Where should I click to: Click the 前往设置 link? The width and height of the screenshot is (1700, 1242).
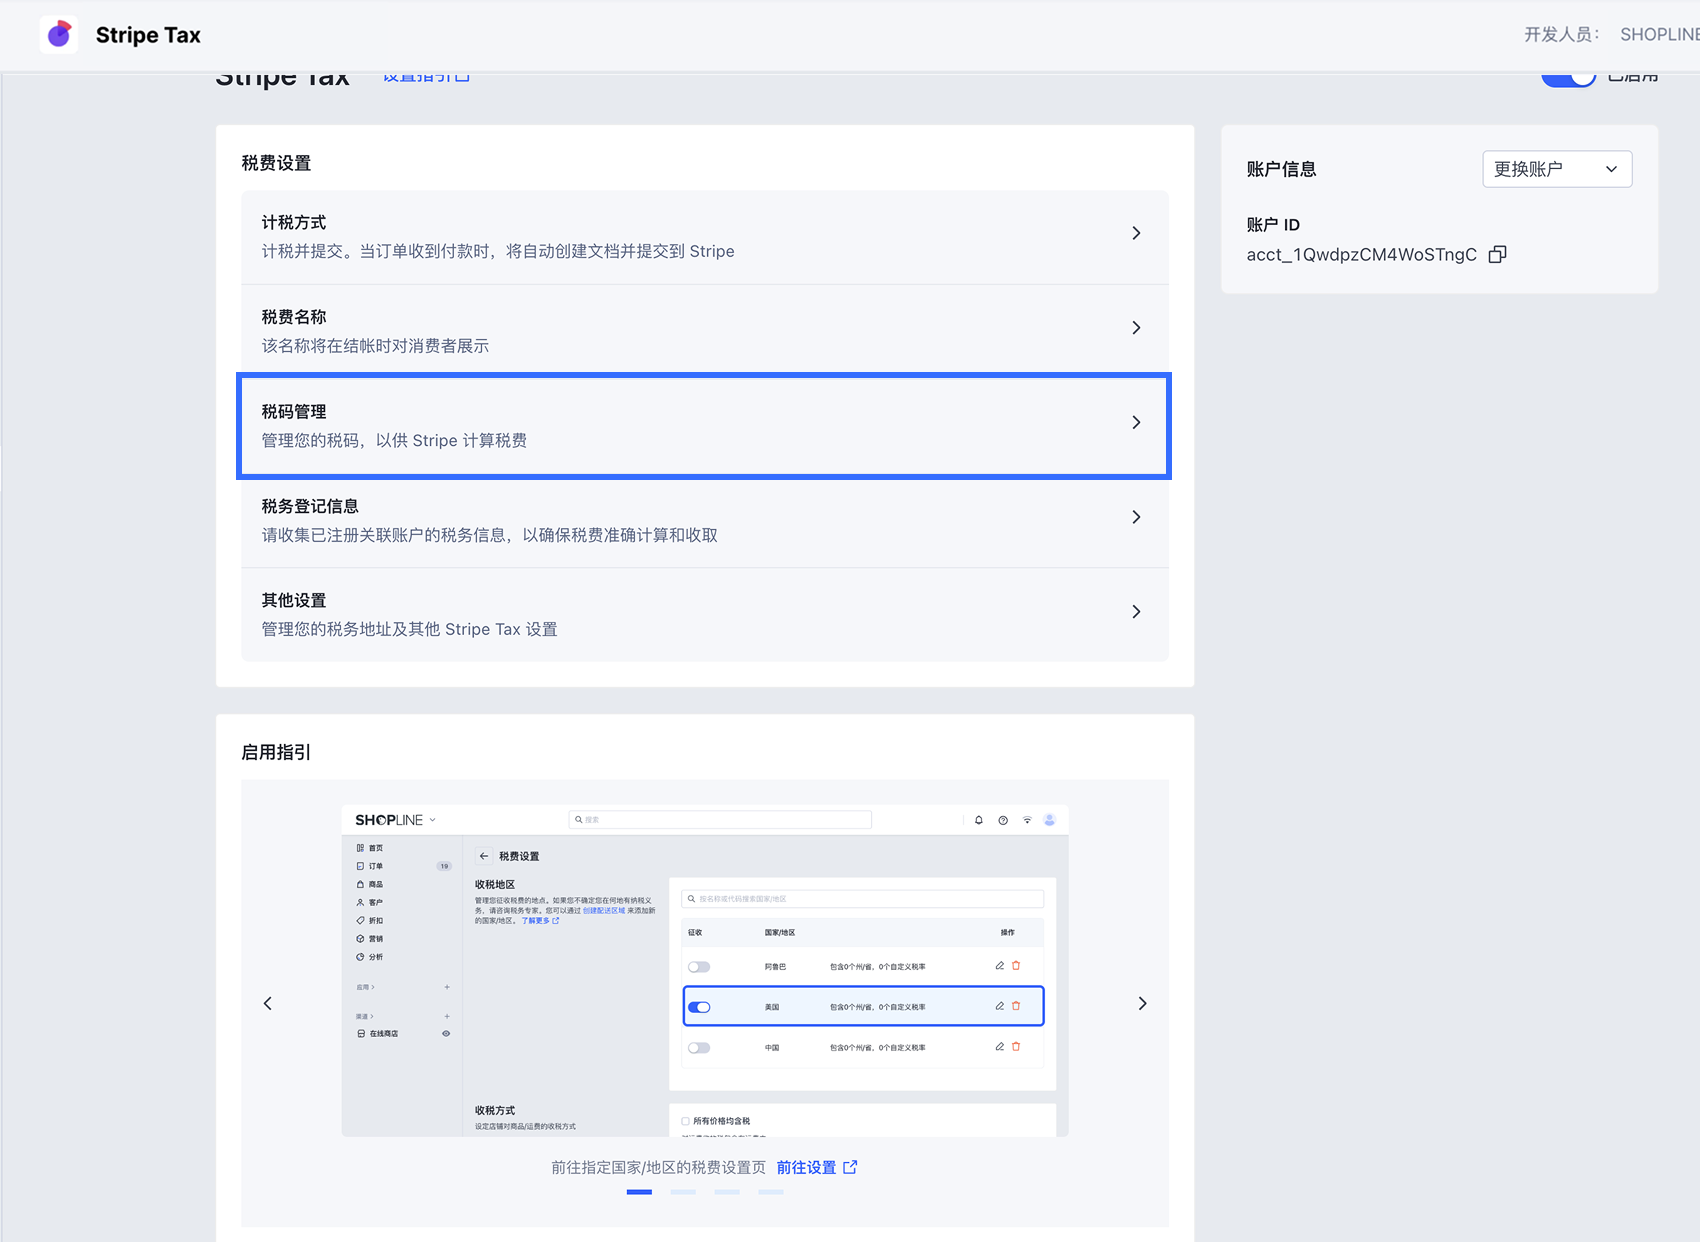tap(806, 1167)
